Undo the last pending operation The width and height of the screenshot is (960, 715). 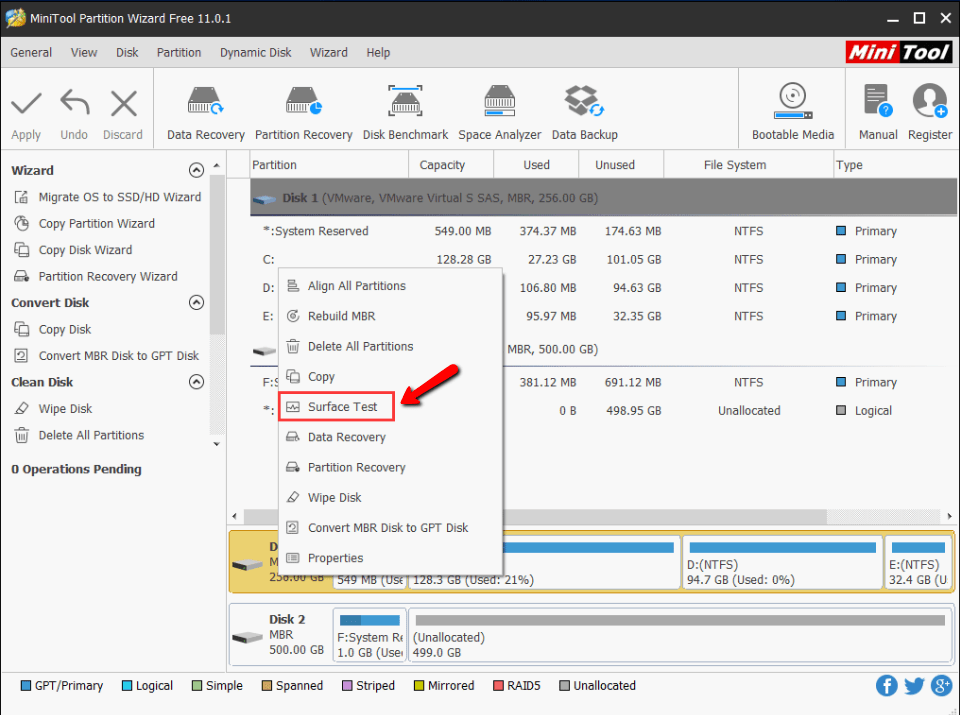[74, 108]
